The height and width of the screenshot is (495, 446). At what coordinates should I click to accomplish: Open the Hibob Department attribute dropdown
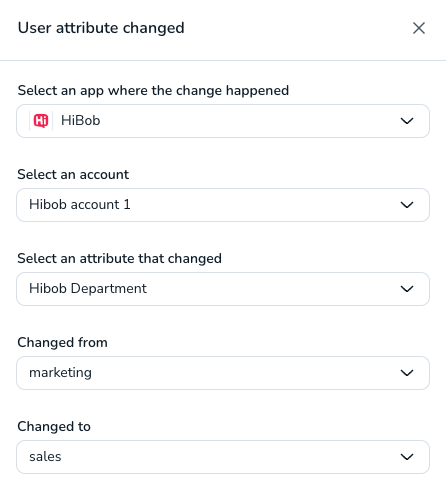pyautogui.click(x=223, y=289)
